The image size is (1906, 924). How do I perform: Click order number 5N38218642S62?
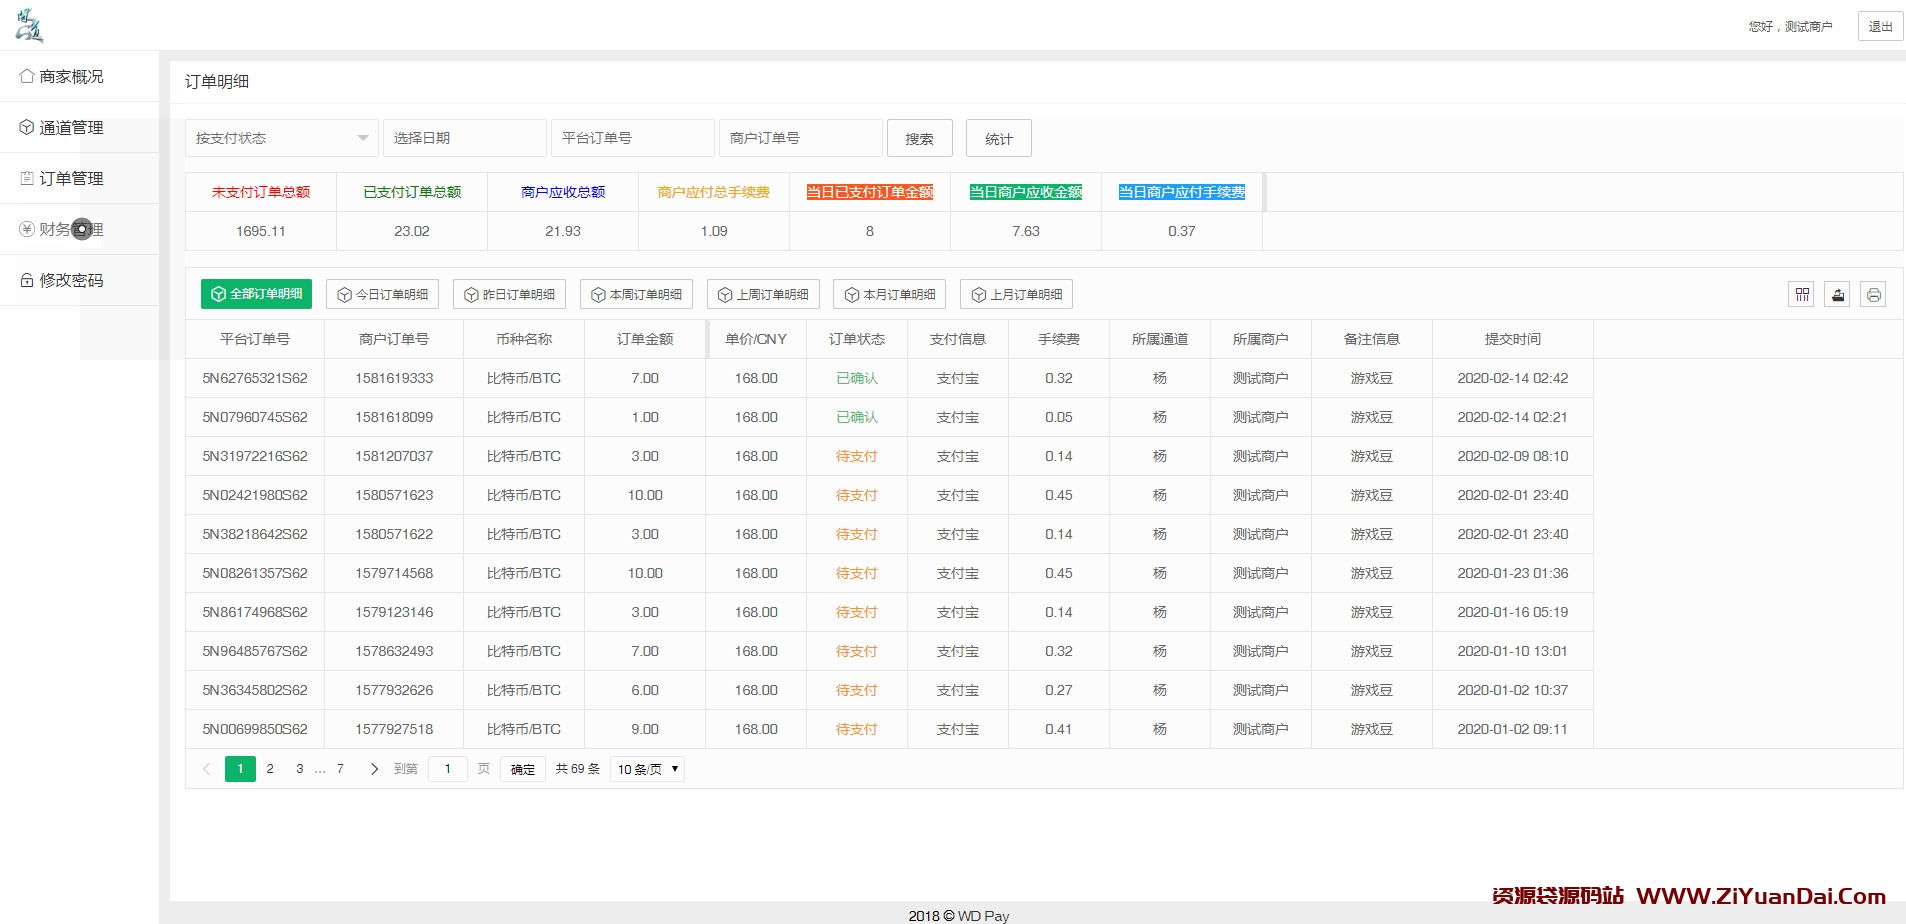point(255,534)
